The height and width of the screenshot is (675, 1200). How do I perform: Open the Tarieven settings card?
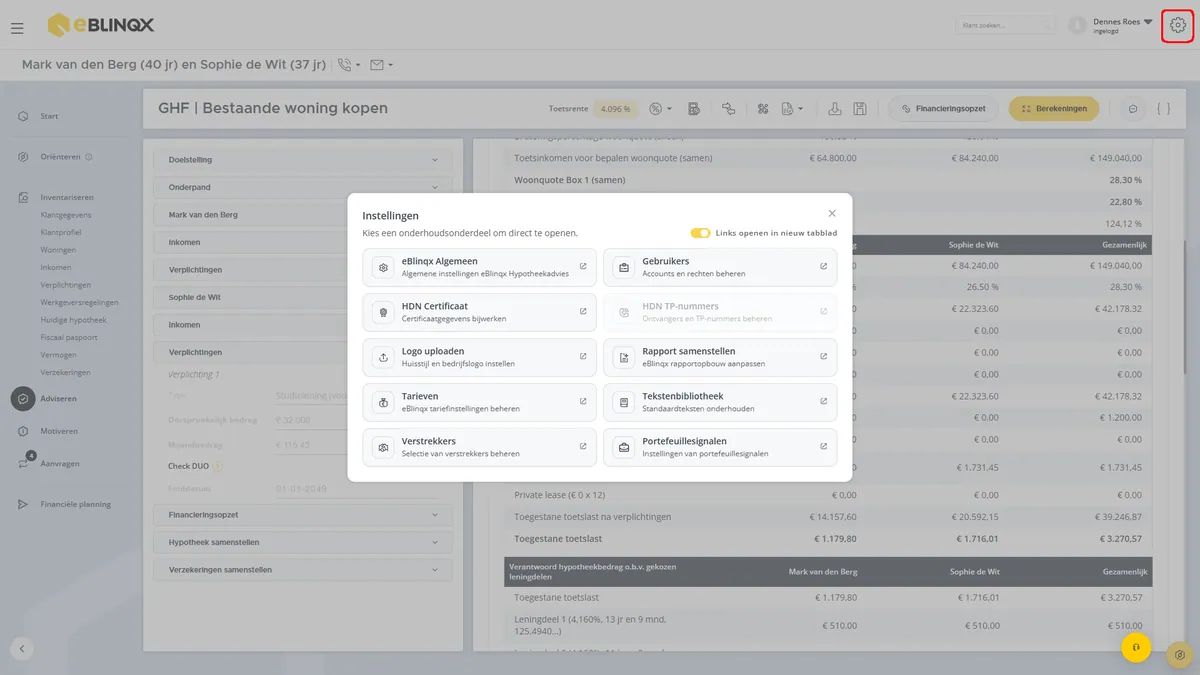pos(479,402)
